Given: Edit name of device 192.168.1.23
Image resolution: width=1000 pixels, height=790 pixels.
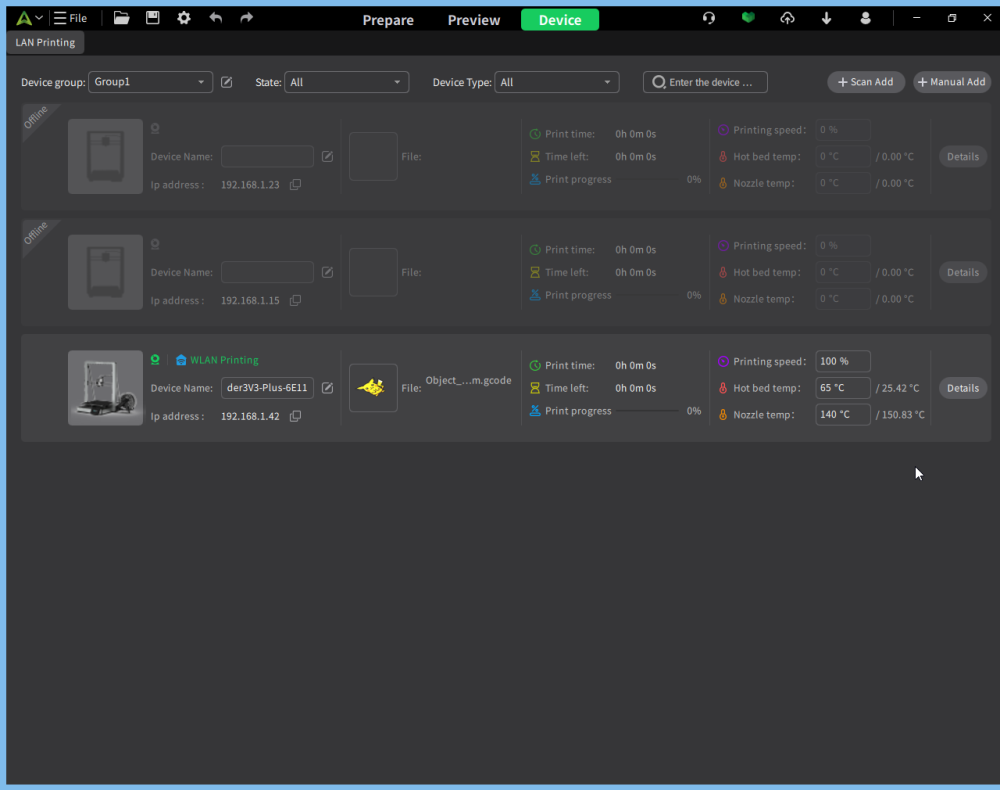Looking at the screenshot, I should pyautogui.click(x=327, y=156).
